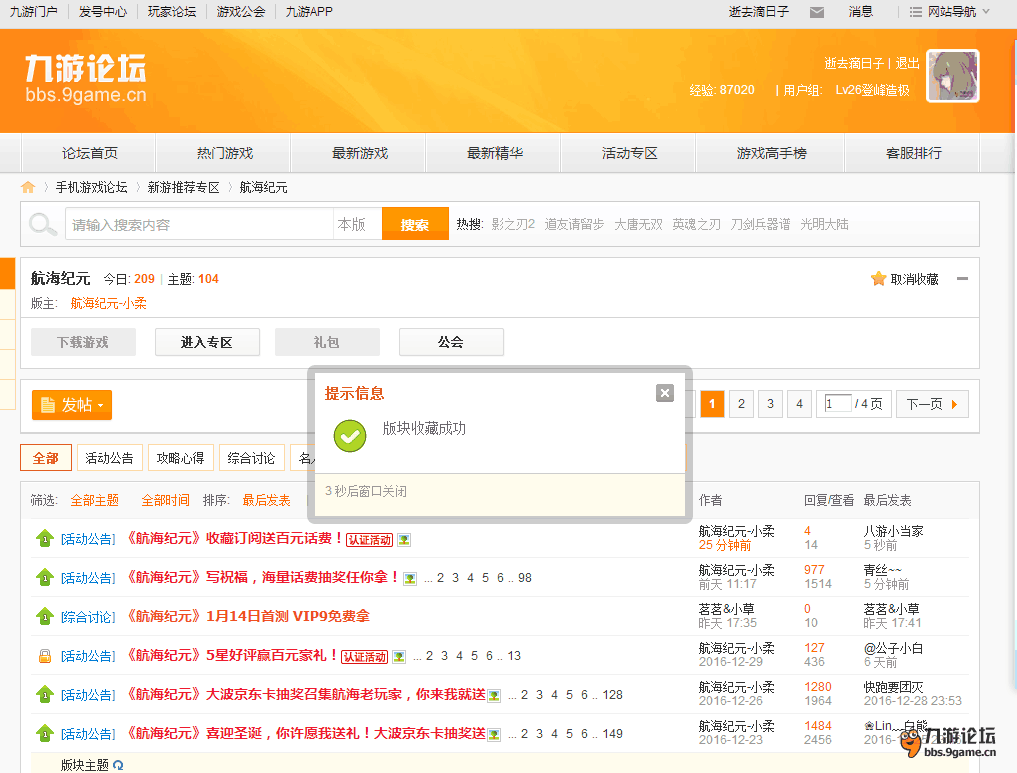The width and height of the screenshot is (1017, 773).
Task: Click the 公会 button
Action: tap(451, 342)
